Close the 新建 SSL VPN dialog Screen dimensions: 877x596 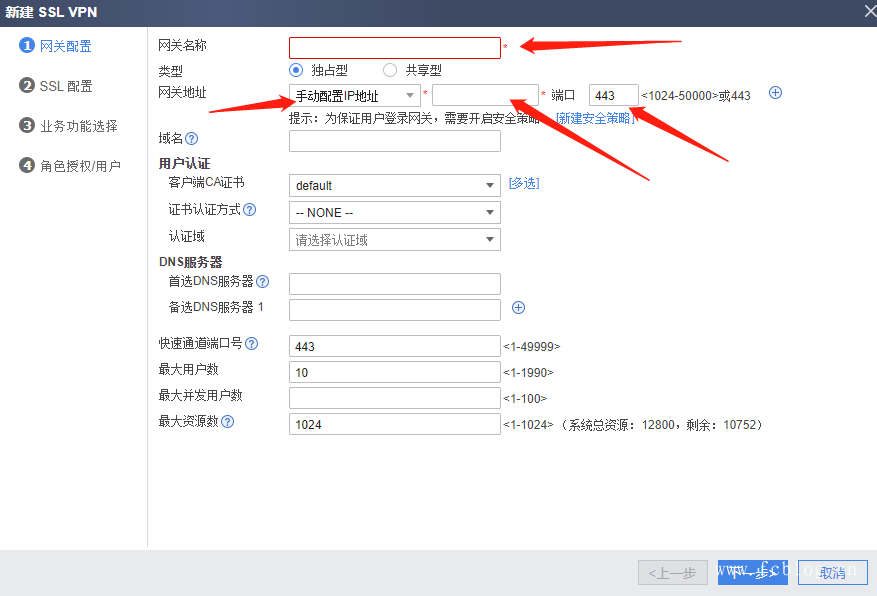pos(868,13)
